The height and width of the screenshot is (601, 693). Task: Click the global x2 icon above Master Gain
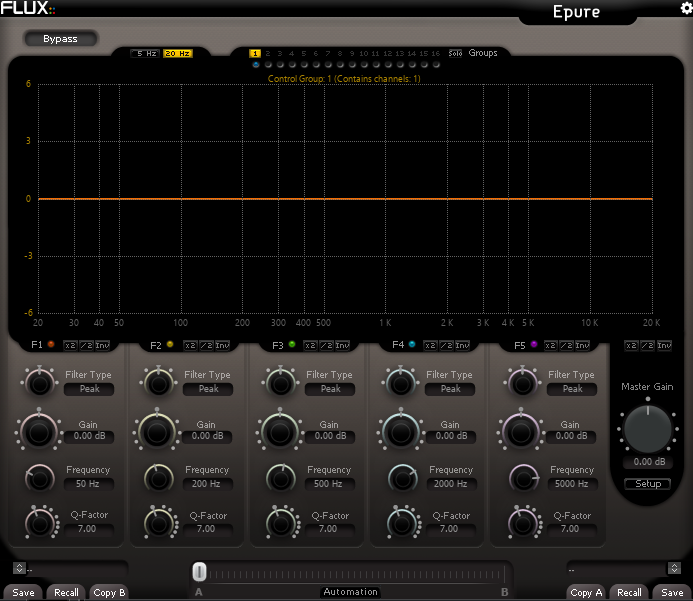pos(632,345)
